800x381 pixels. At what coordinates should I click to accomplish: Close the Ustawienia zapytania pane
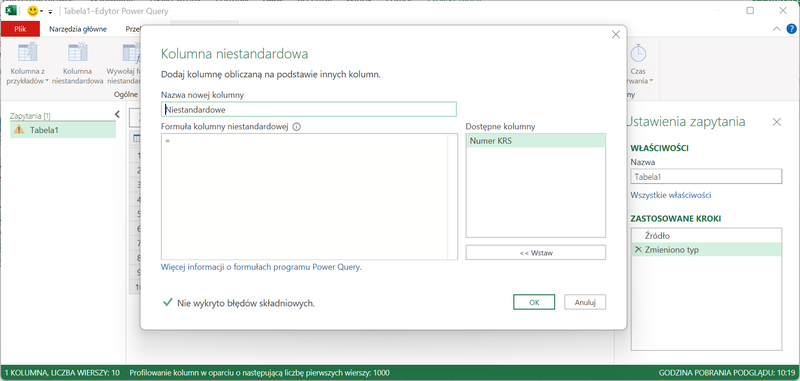(777, 122)
